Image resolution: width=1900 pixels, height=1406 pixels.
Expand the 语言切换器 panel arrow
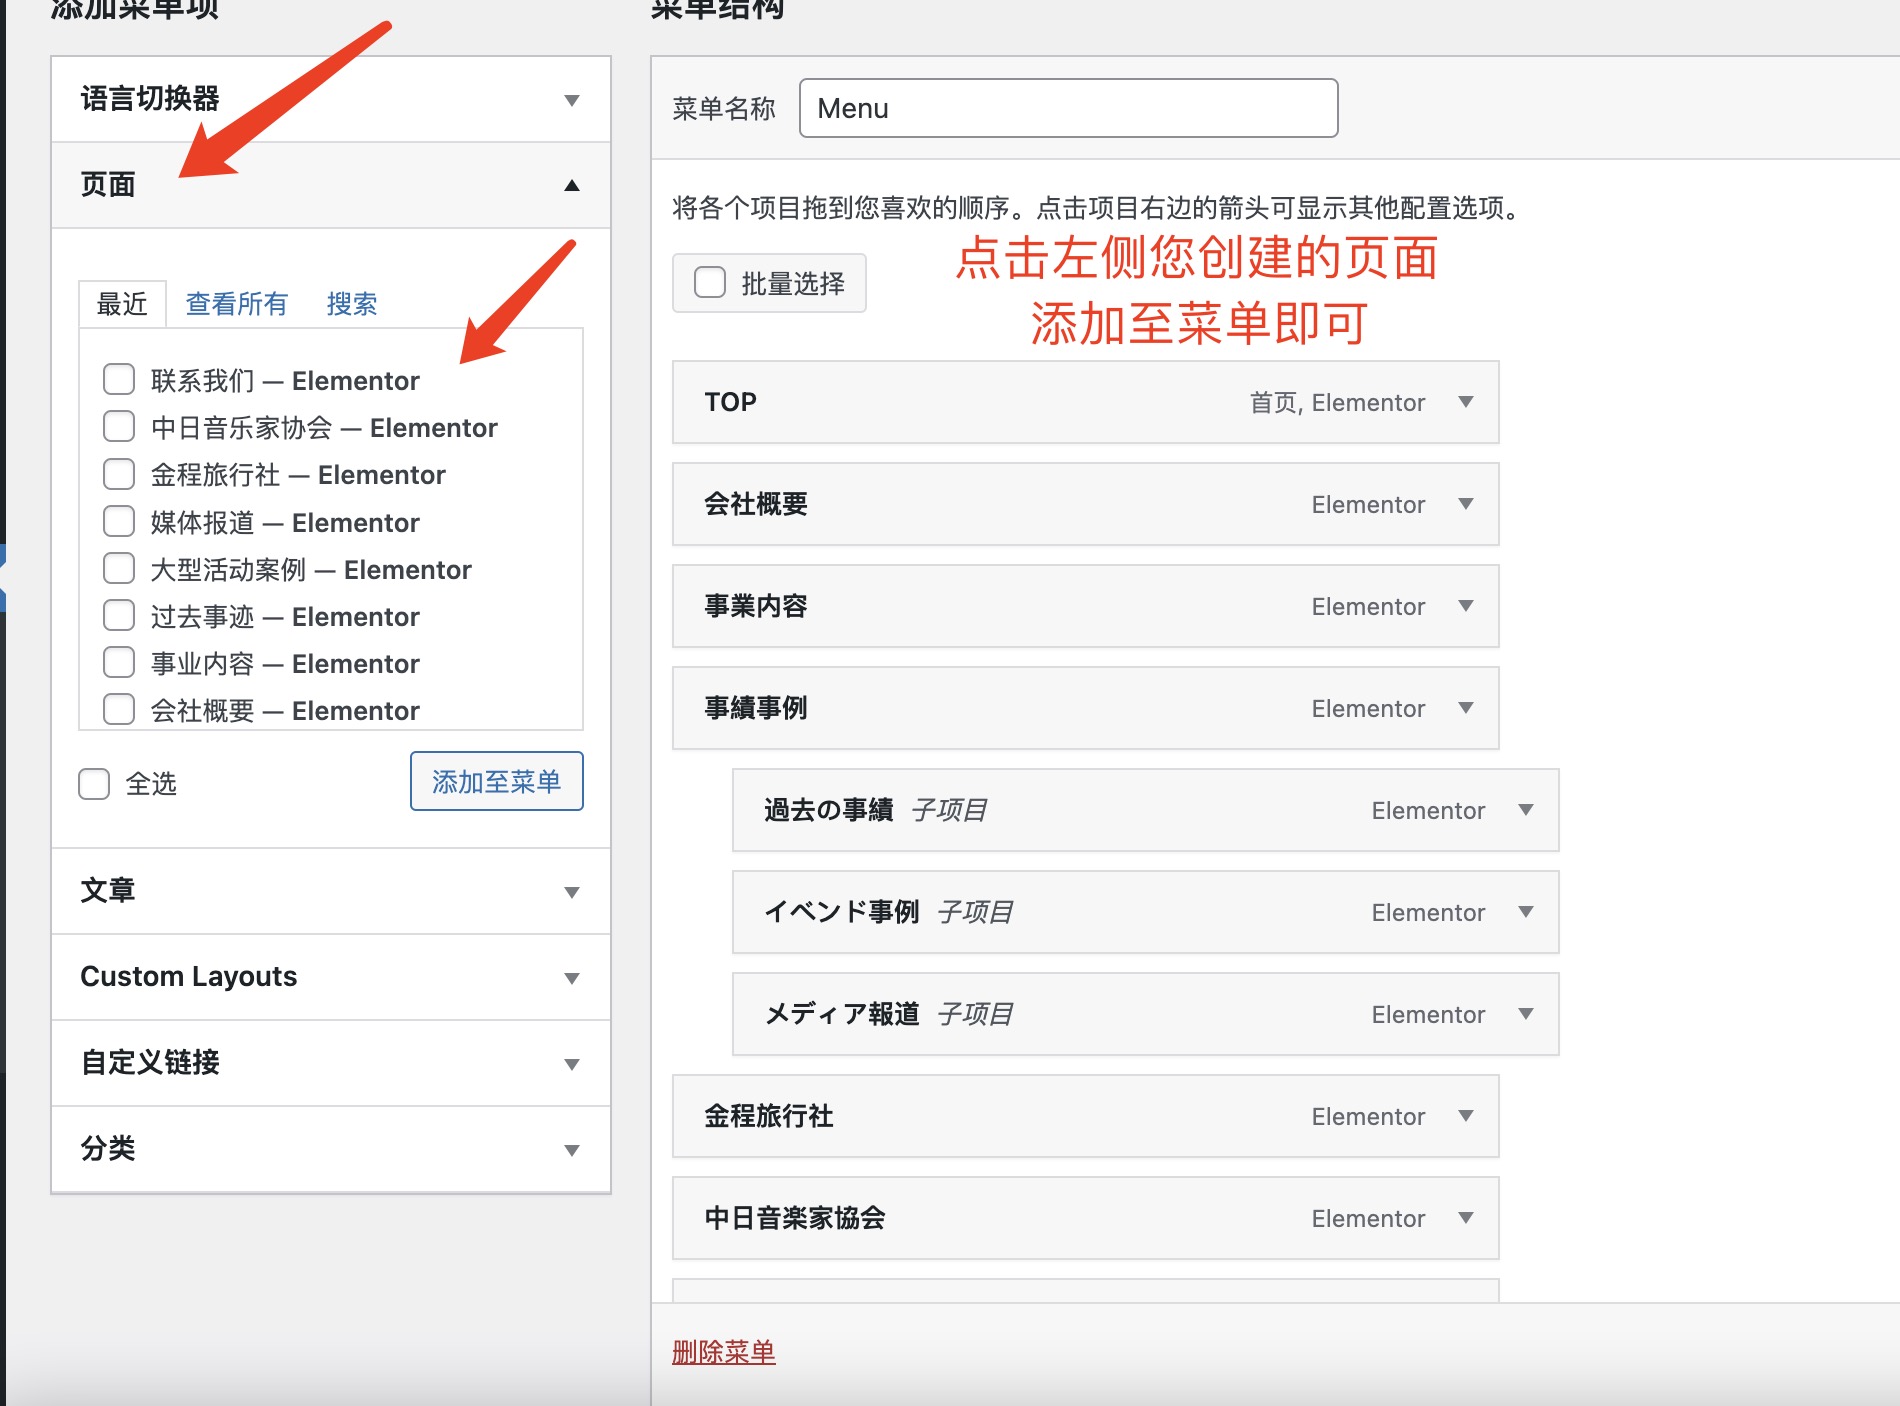571,100
